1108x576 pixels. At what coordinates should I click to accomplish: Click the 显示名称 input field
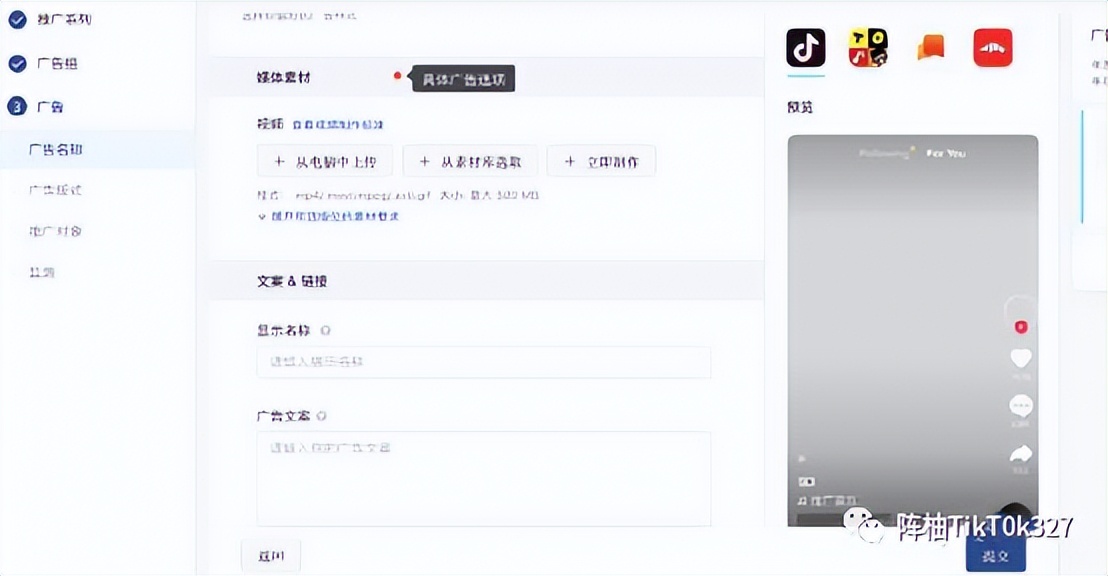click(483, 362)
